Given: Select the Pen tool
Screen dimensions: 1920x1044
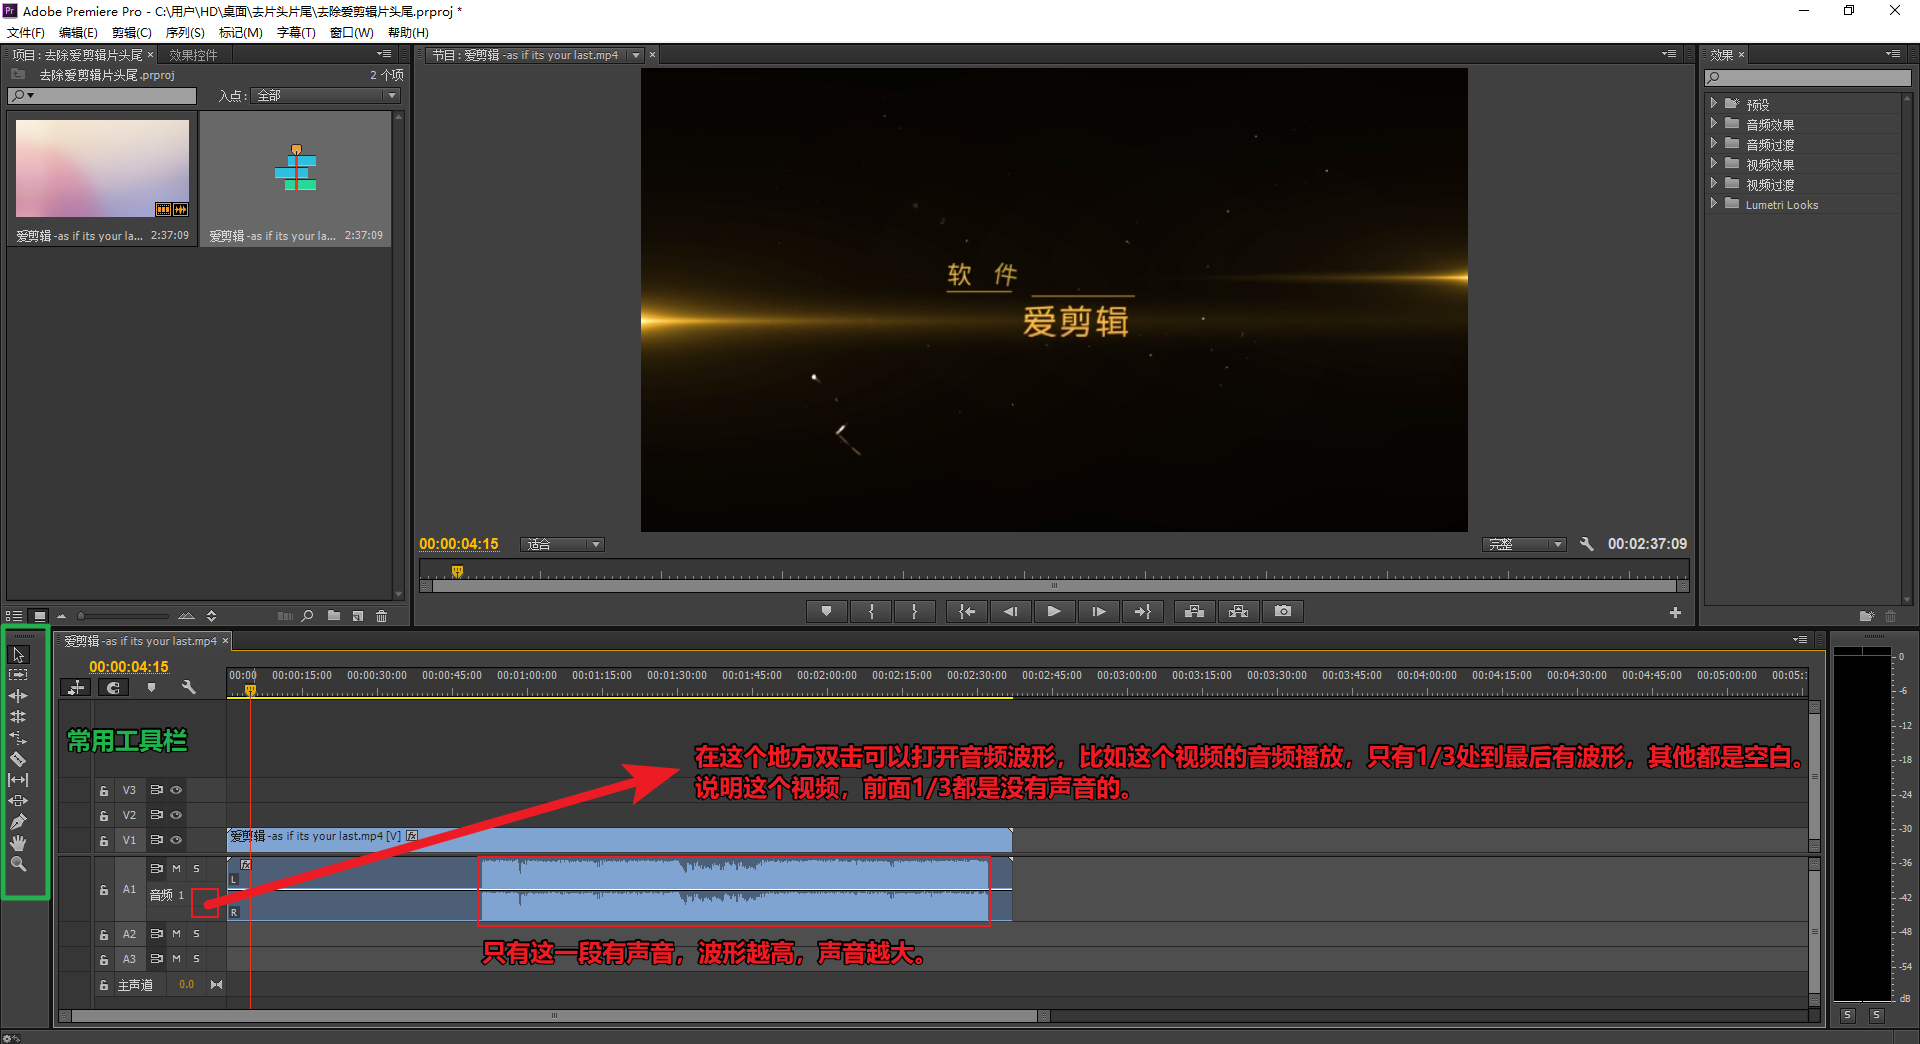Looking at the screenshot, I should pos(18,822).
